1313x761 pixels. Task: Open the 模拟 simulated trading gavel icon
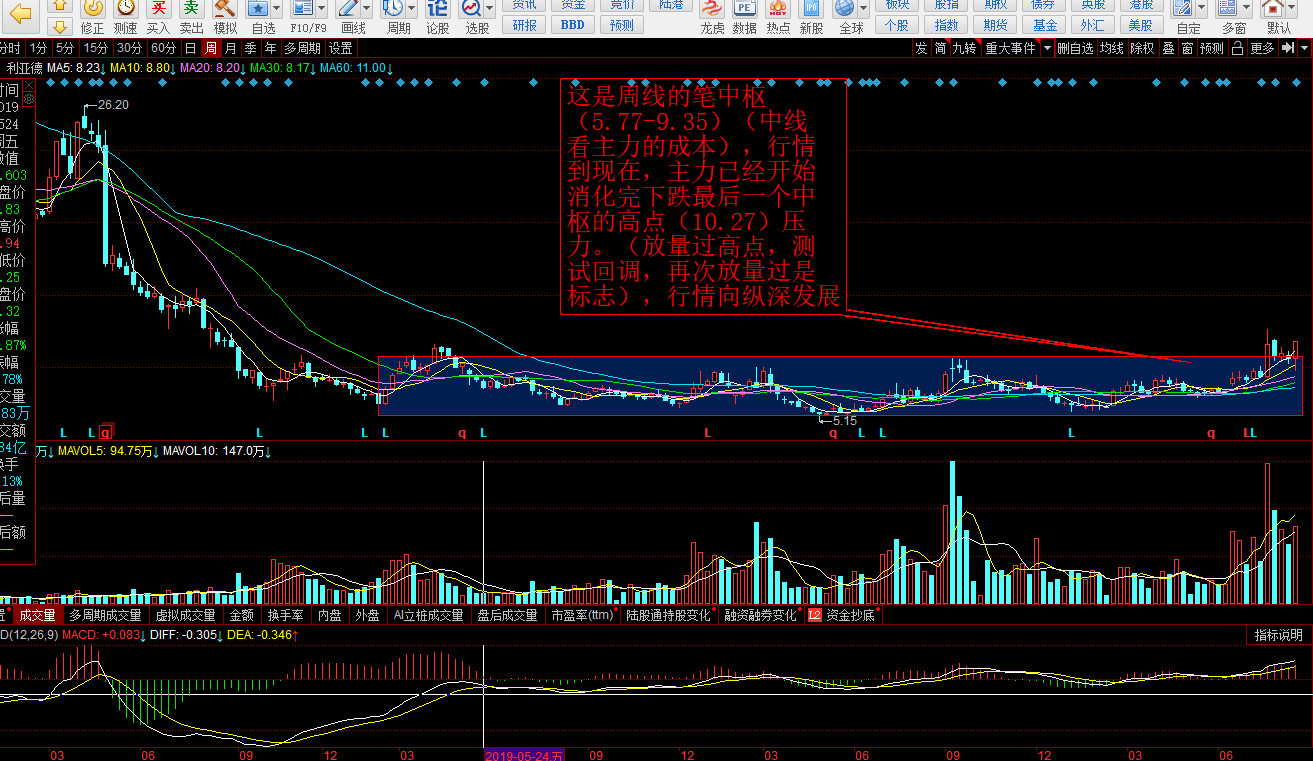point(225,8)
